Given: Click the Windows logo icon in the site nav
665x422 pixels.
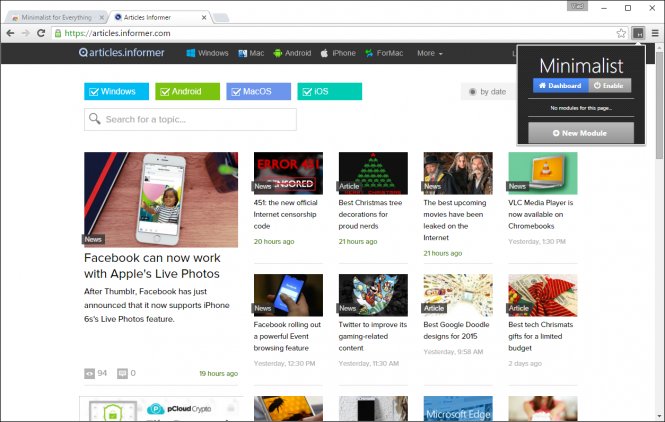Looking at the screenshot, I should (191, 53).
